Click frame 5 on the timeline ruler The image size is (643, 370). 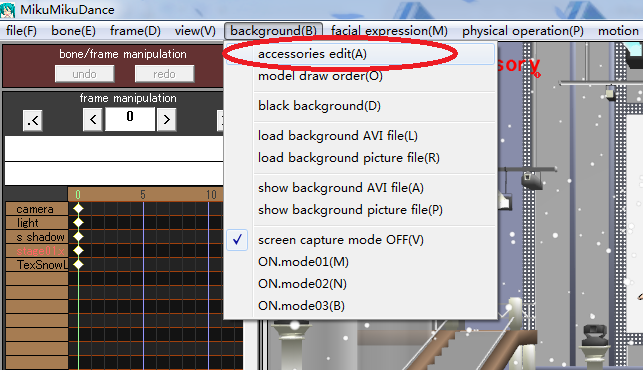[143, 194]
